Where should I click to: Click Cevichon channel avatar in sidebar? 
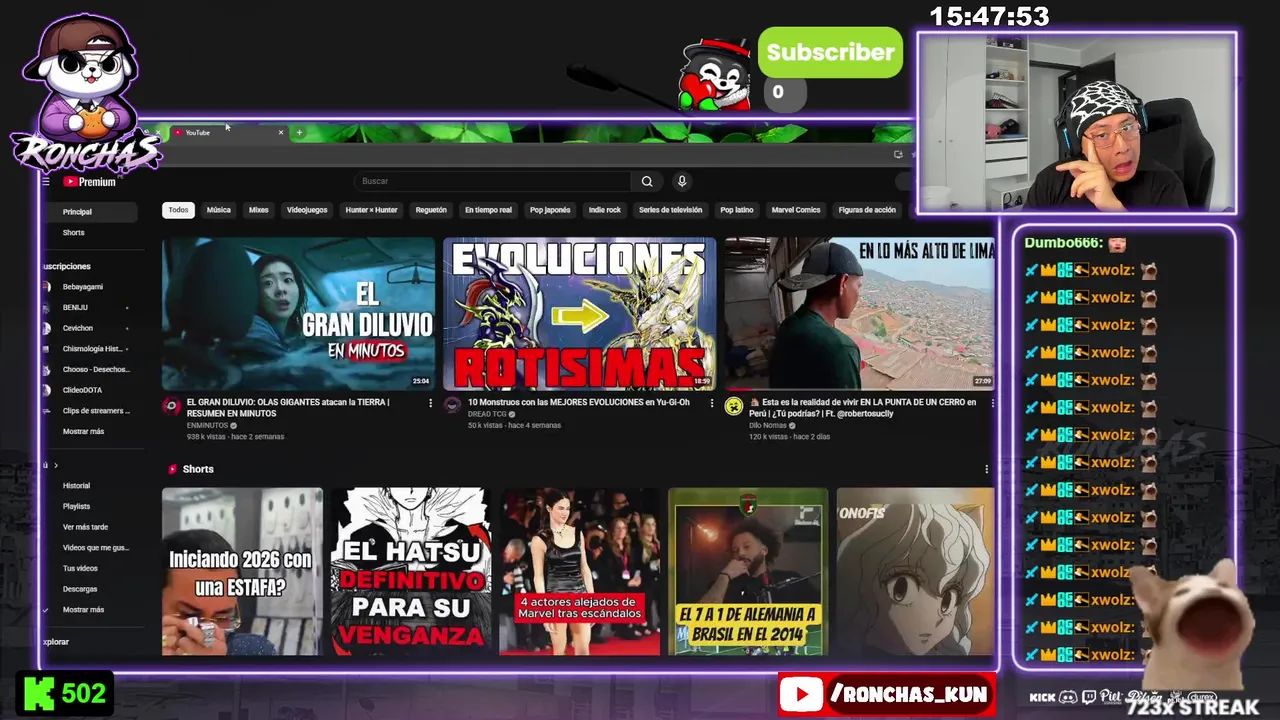tap(46, 328)
